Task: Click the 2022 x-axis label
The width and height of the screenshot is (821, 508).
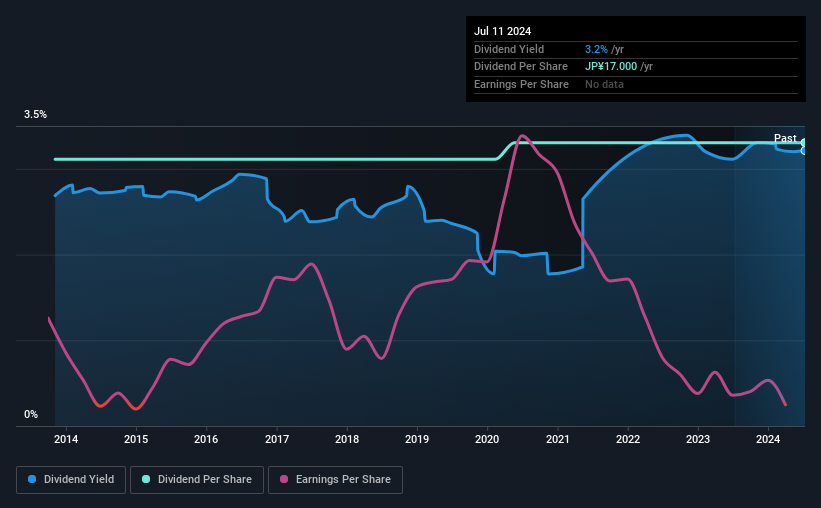Action: pyautogui.click(x=628, y=439)
